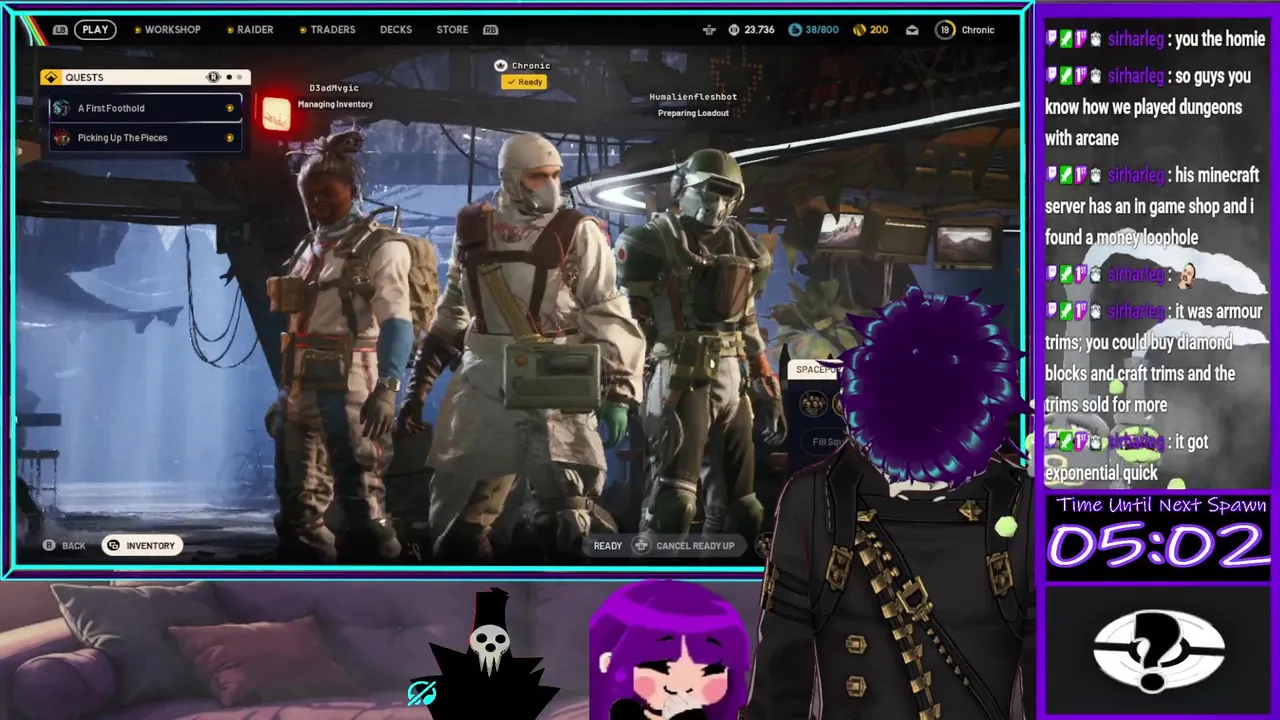
Task: Open the Chronic profile name in top bar
Action: coord(978,30)
